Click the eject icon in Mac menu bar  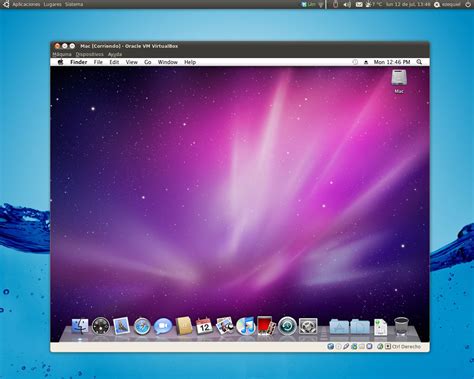point(366,62)
